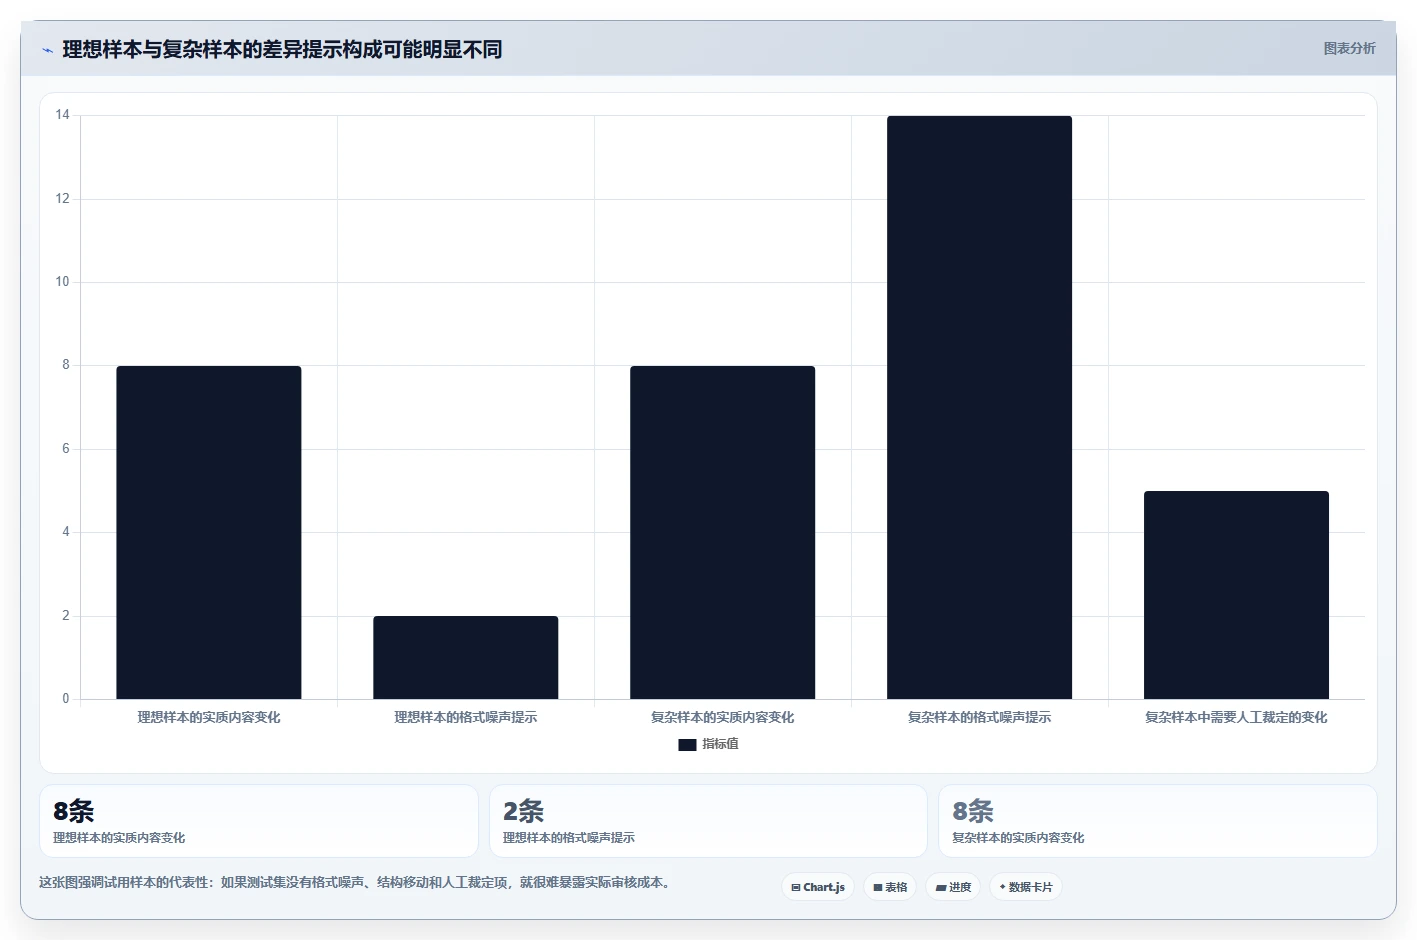Click the bar for 理想样本的实质内容变化
This screenshot has width=1417, height=940.
point(209,532)
